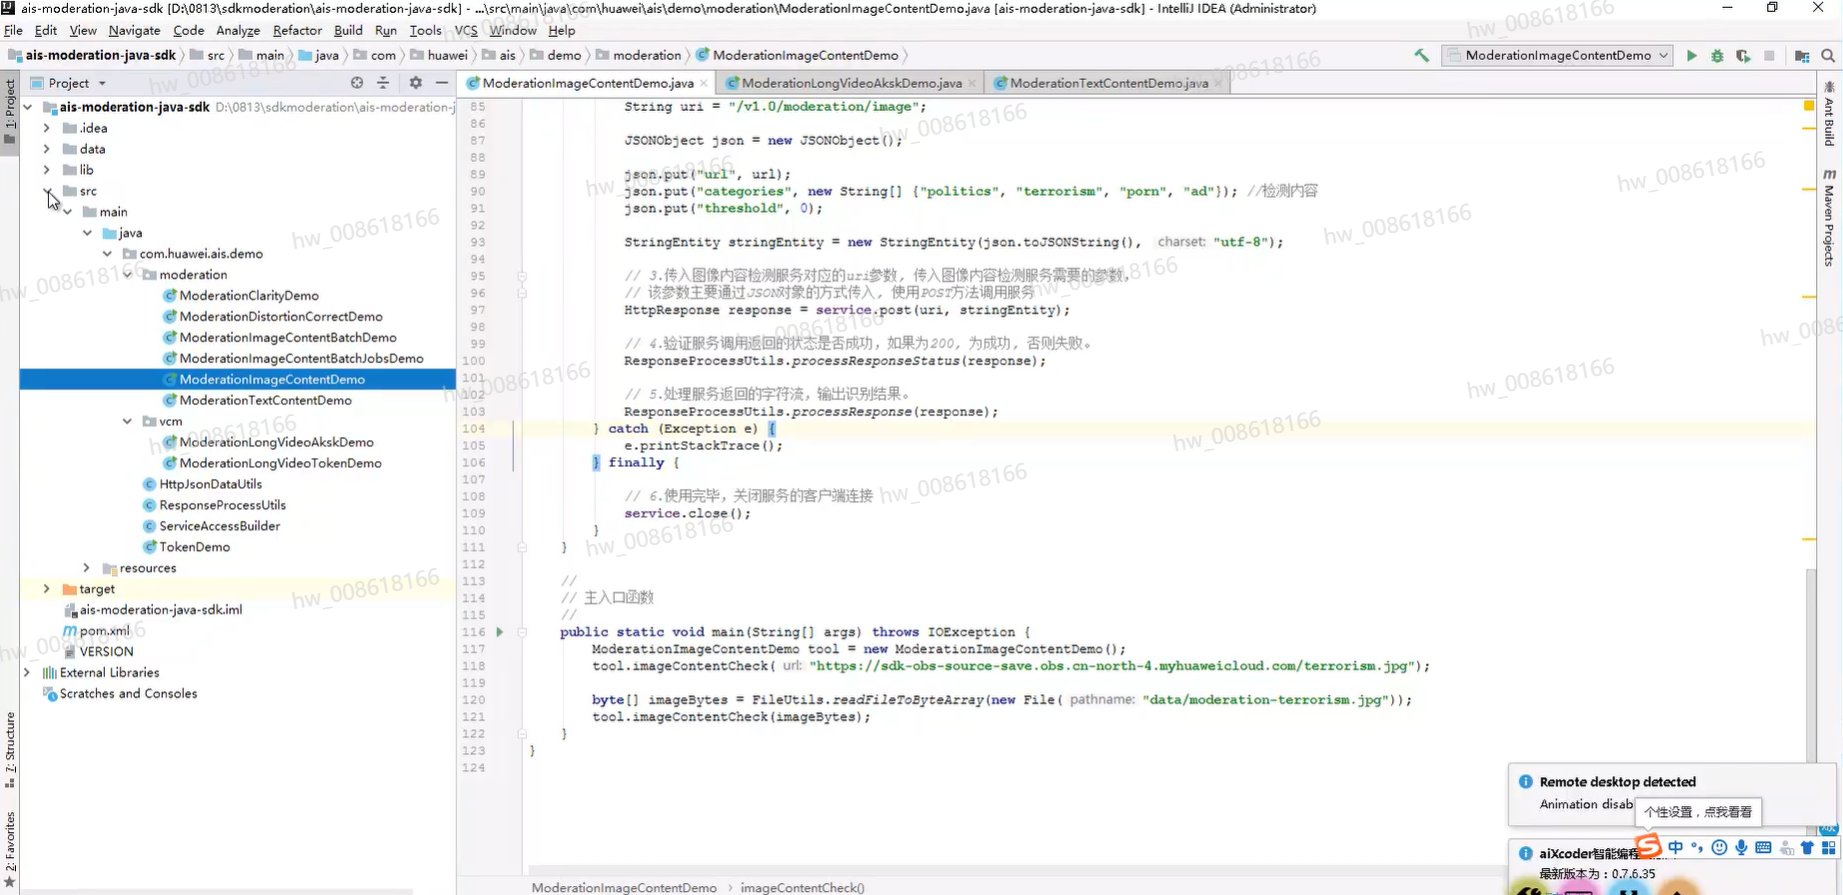This screenshot has height=895, width=1843.
Task: Start debugging with the green bug icon
Action: 1717,56
